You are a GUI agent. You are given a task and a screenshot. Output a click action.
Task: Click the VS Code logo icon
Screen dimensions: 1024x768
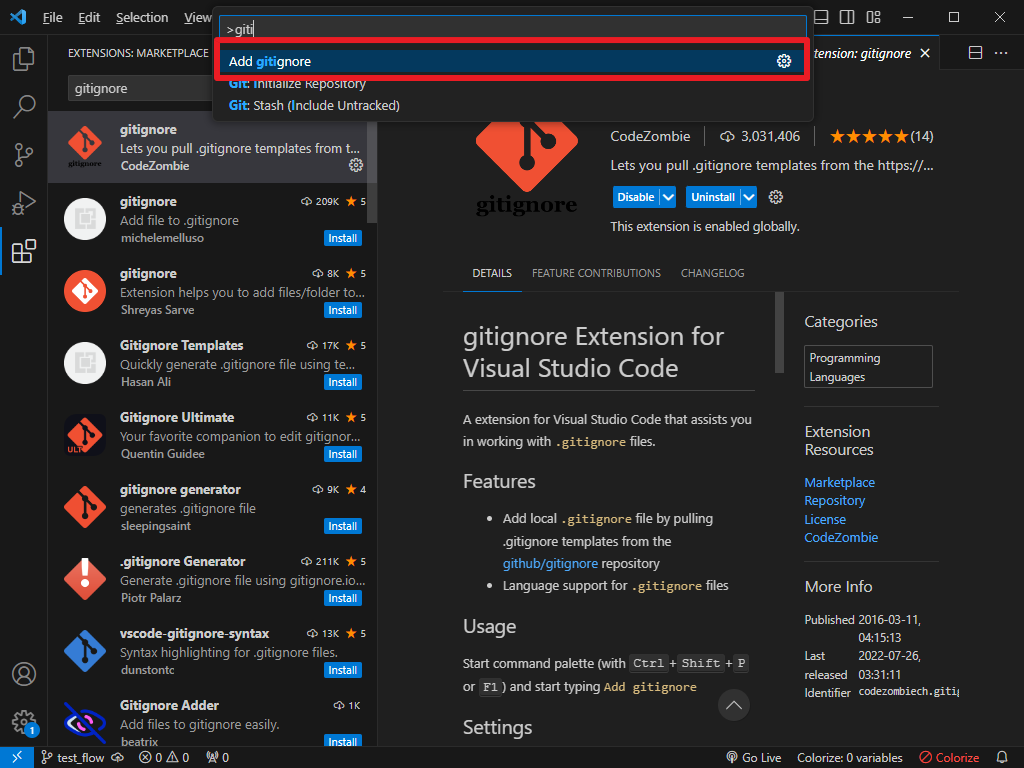point(18,17)
